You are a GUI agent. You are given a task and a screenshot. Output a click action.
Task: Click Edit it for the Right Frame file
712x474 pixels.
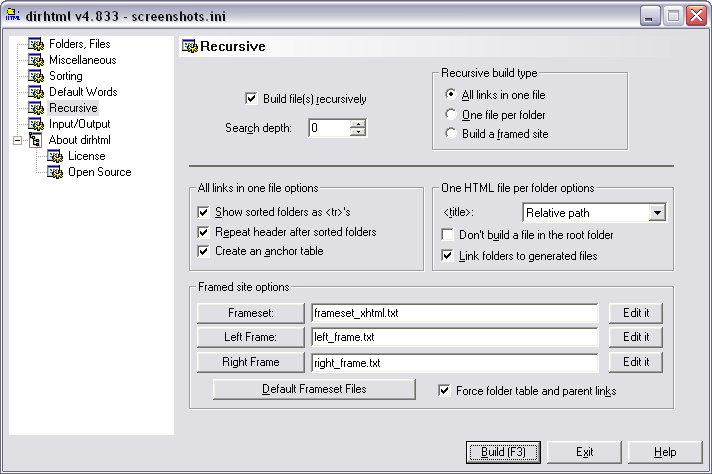click(636, 362)
